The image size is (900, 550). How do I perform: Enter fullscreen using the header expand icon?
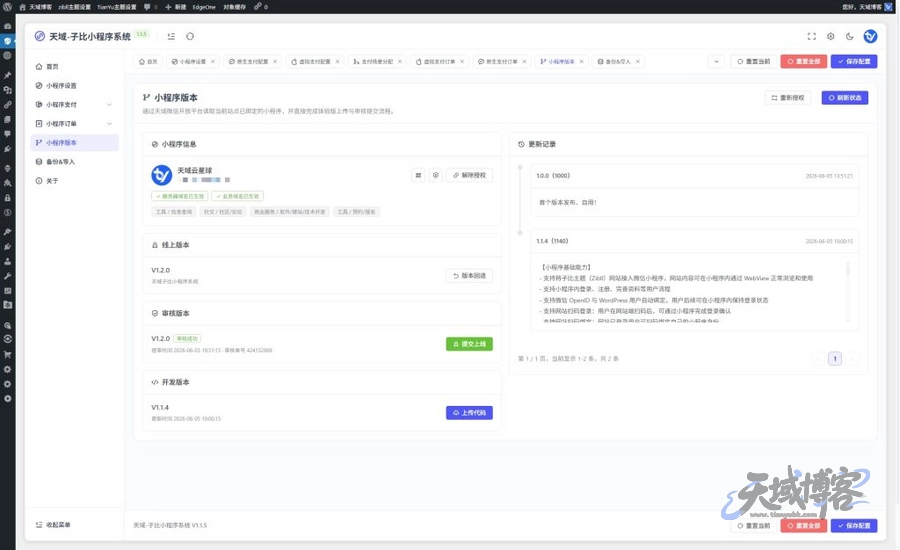click(812, 36)
